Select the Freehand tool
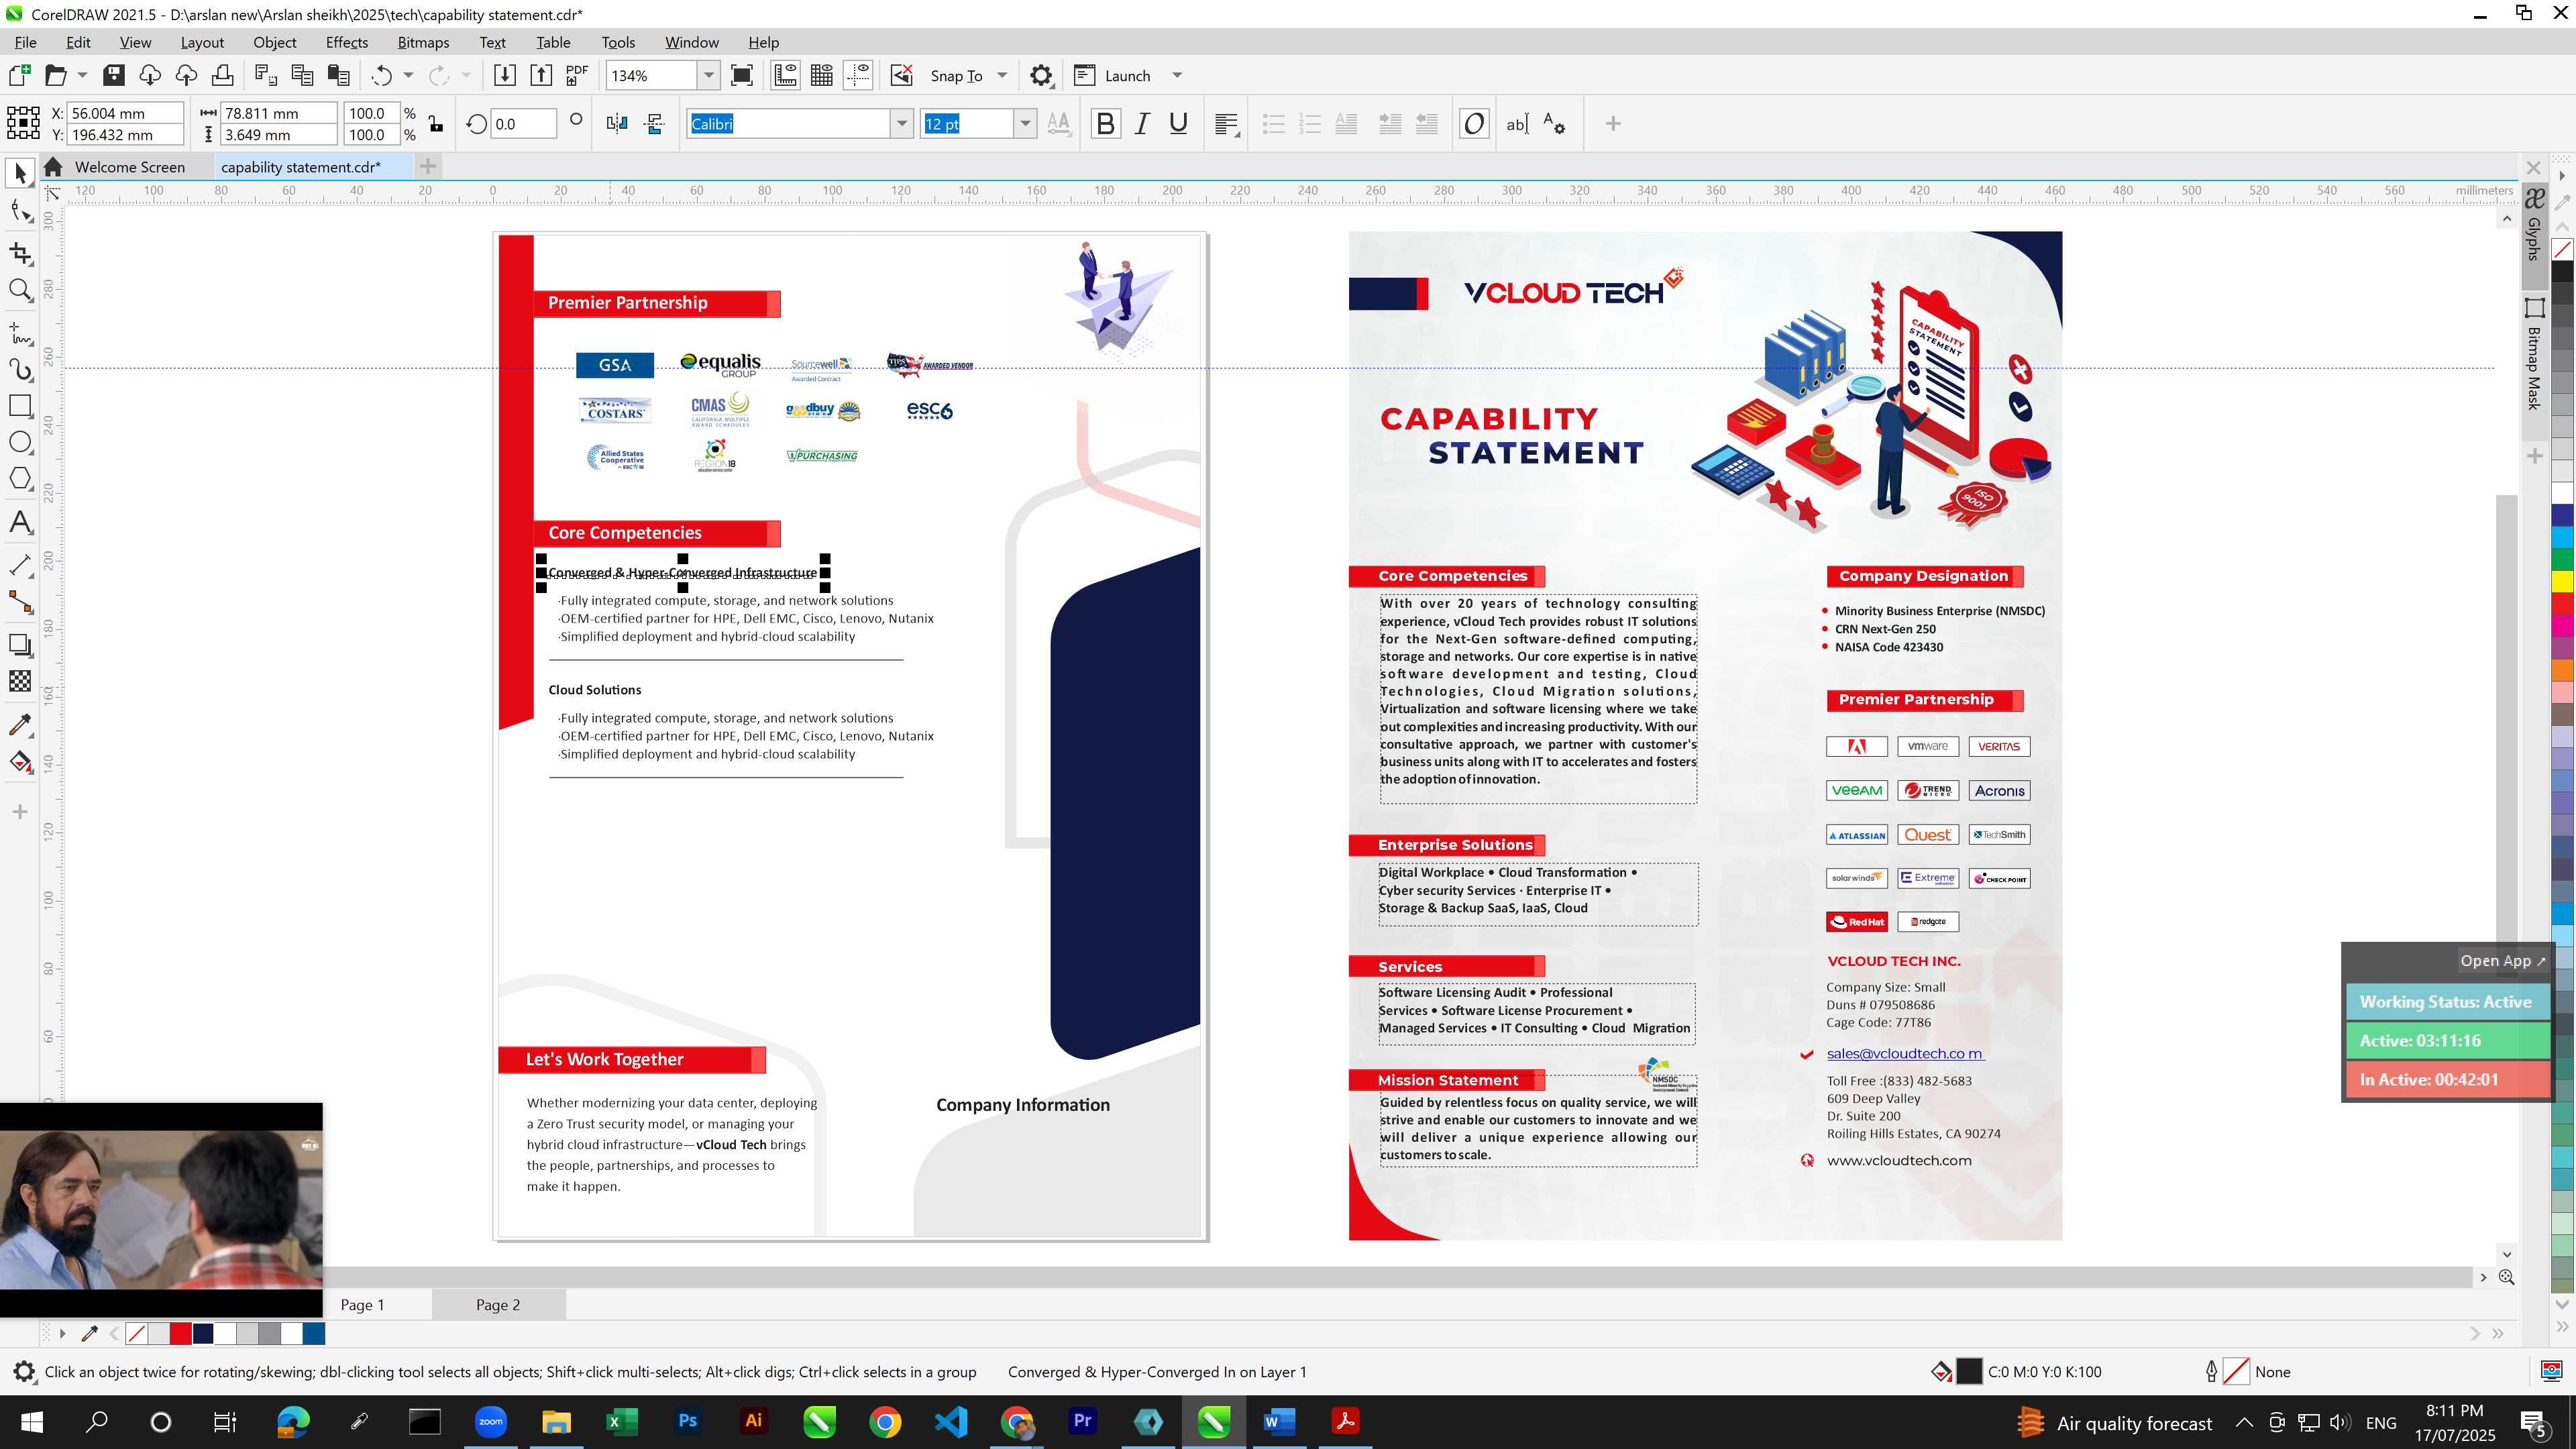The width and height of the screenshot is (2576, 1449). point(20,332)
